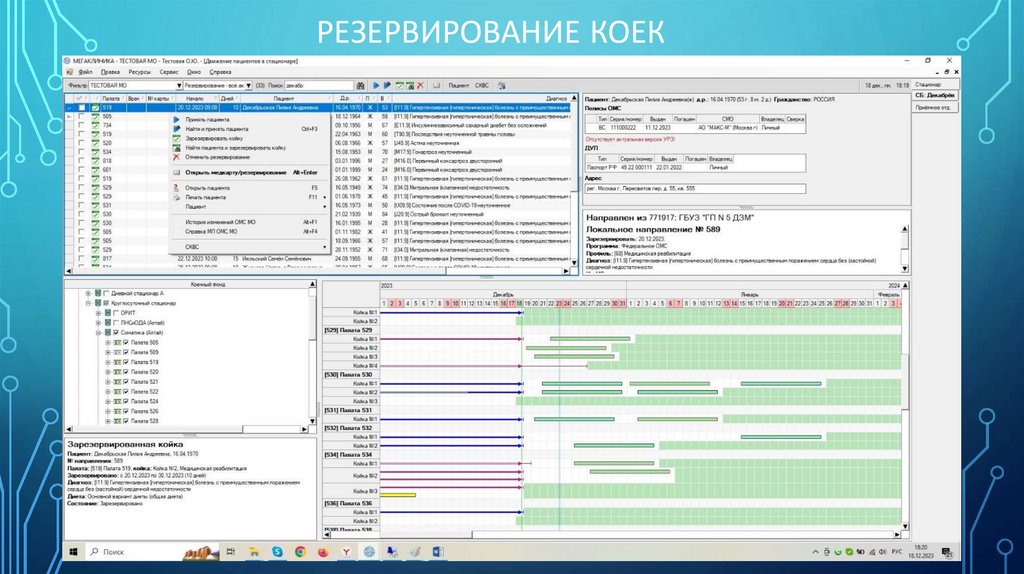Image resolution: width=1024 pixels, height=574 pixels.
Task: Click the Reserve bed toolbar icon
Action: pyautogui.click(x=400, y=86)
